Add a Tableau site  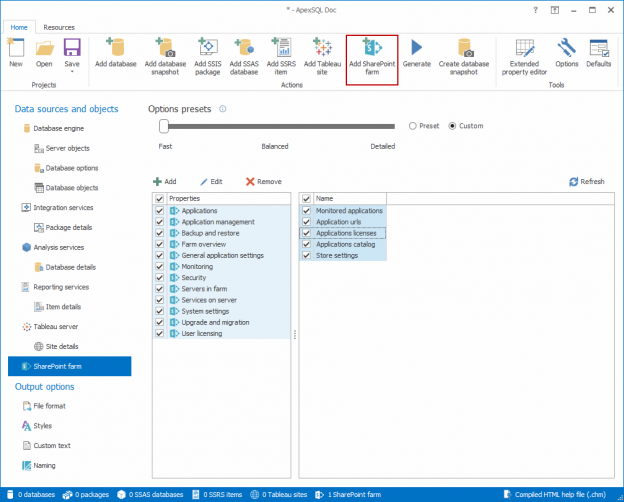pos(322,57)
